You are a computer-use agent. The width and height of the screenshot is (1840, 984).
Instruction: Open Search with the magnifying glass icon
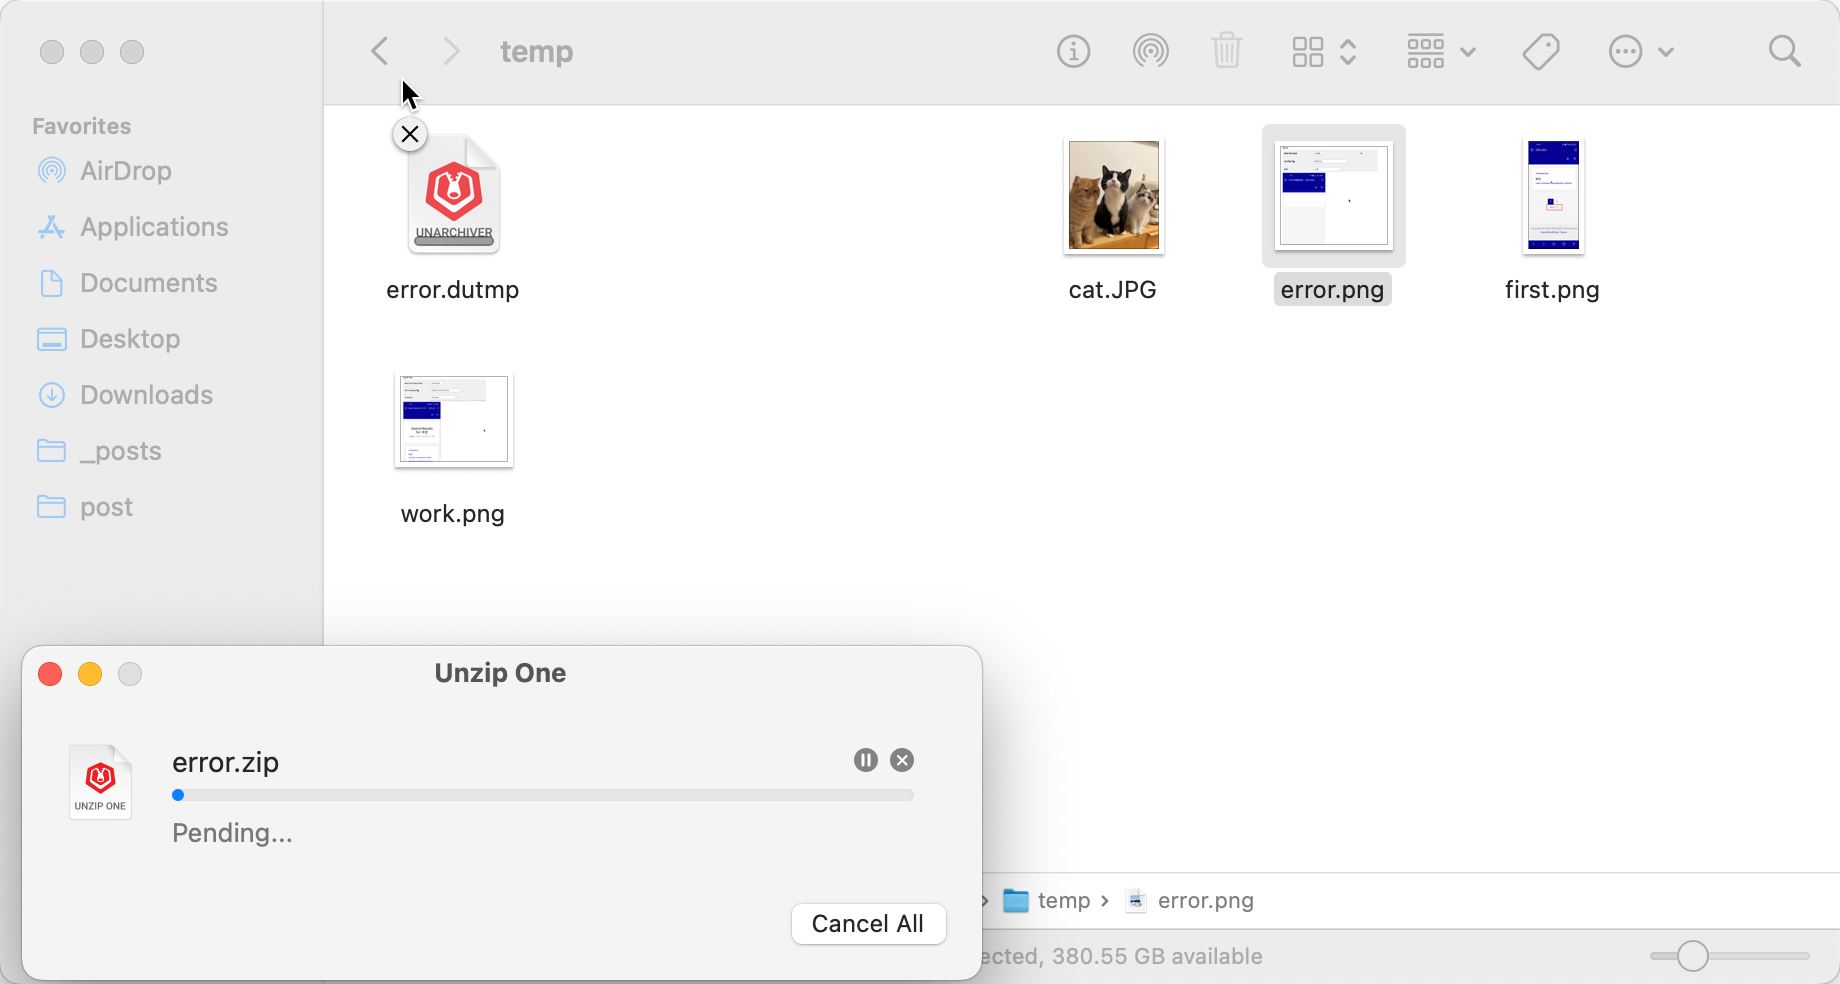[1785, 51]
